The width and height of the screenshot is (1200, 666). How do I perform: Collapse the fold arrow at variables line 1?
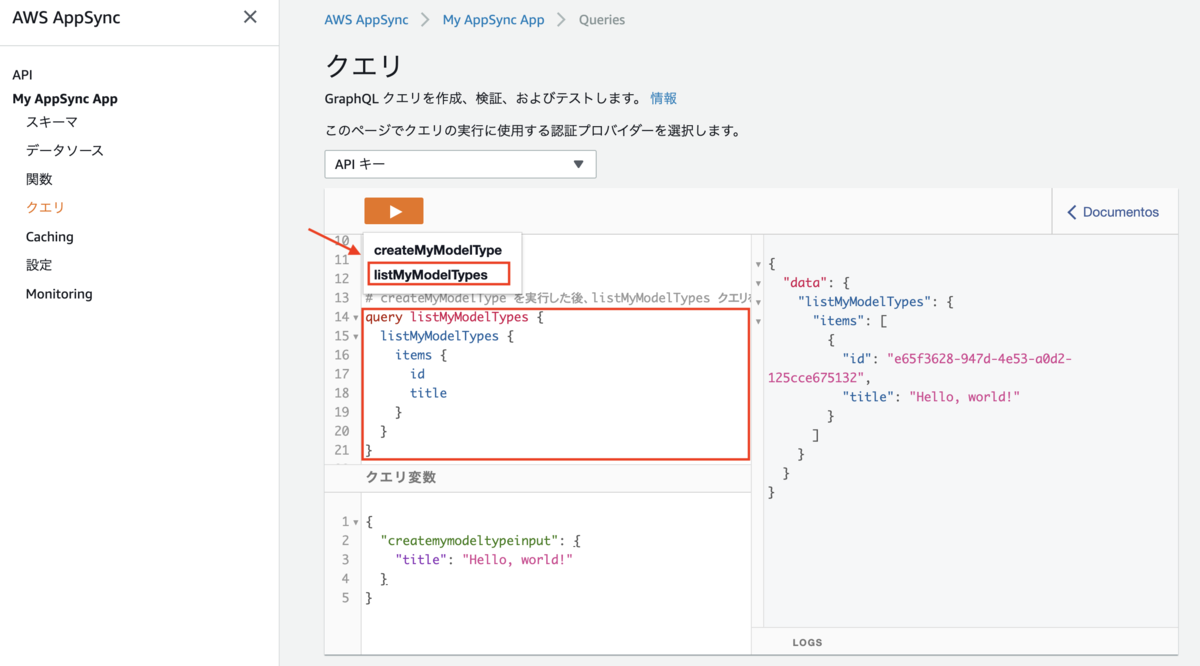click(356, 522)
